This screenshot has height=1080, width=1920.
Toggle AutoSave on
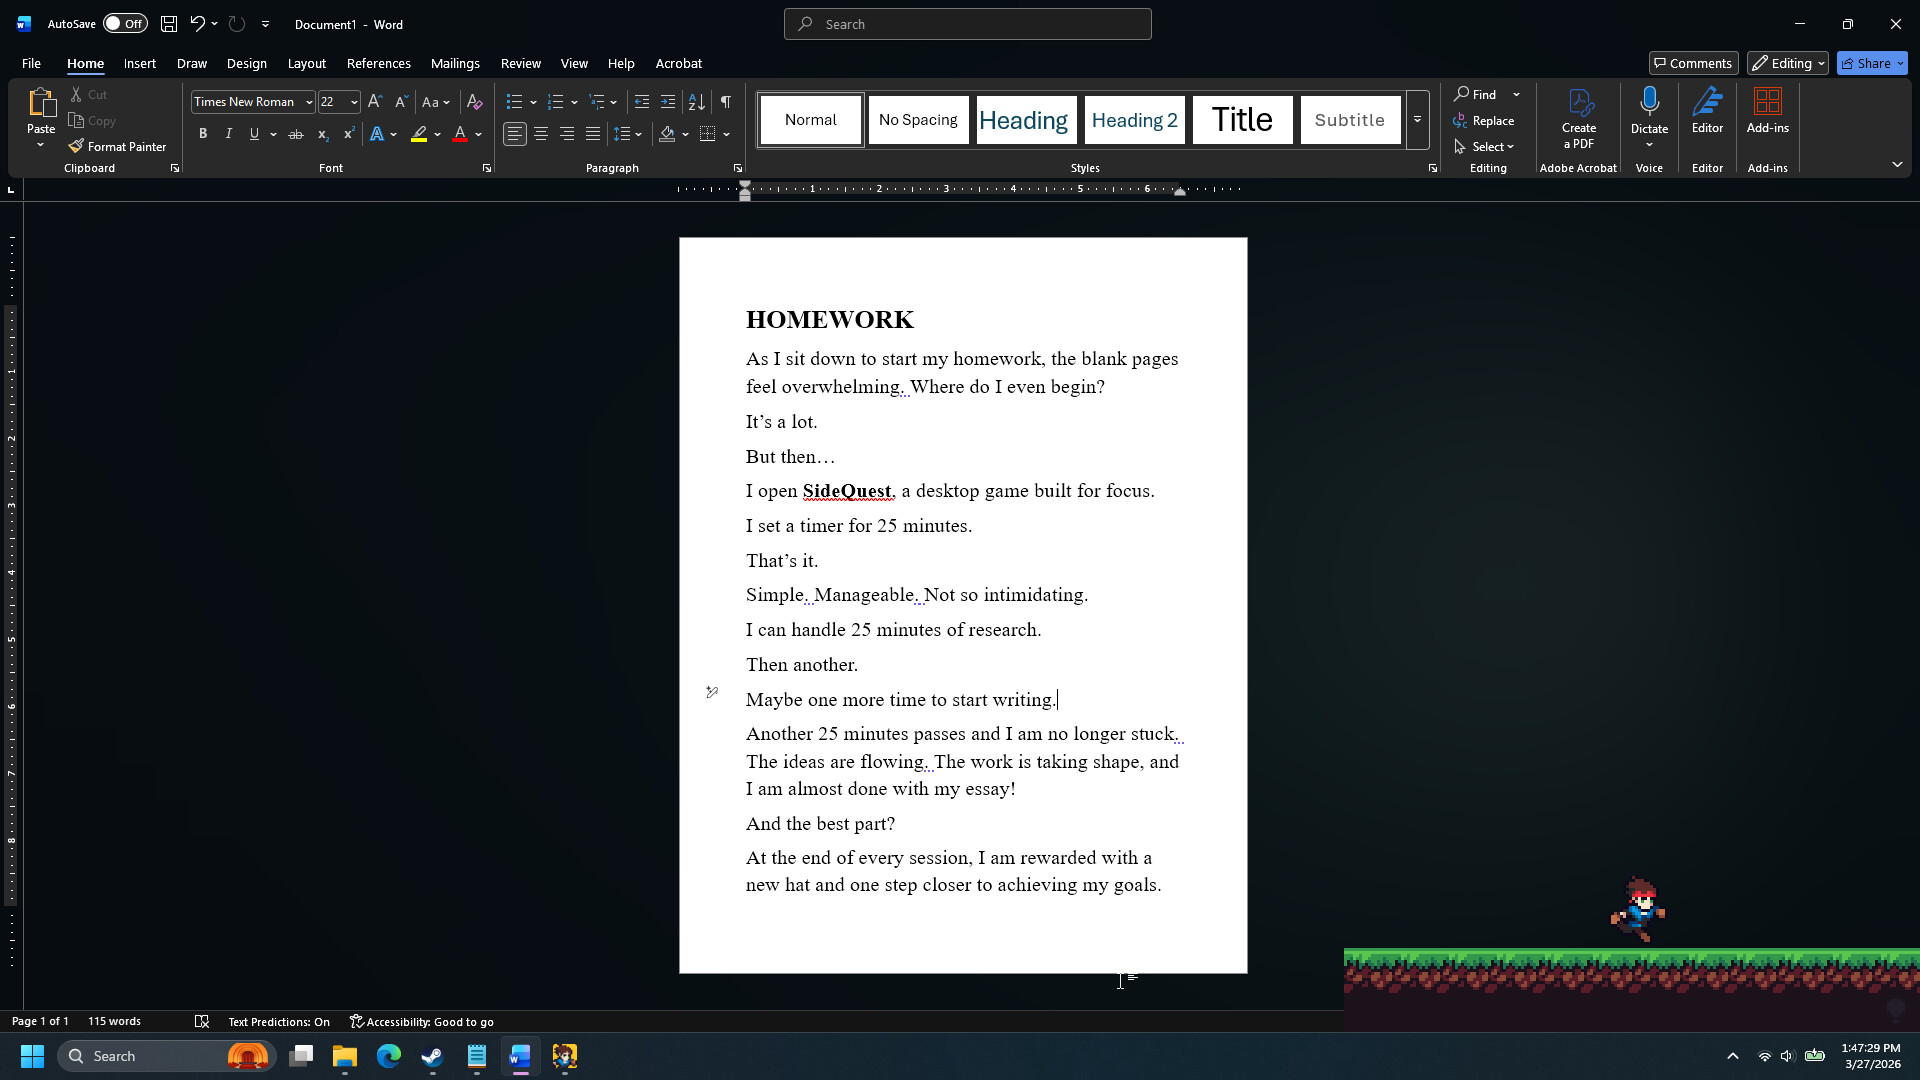(124, 23)
